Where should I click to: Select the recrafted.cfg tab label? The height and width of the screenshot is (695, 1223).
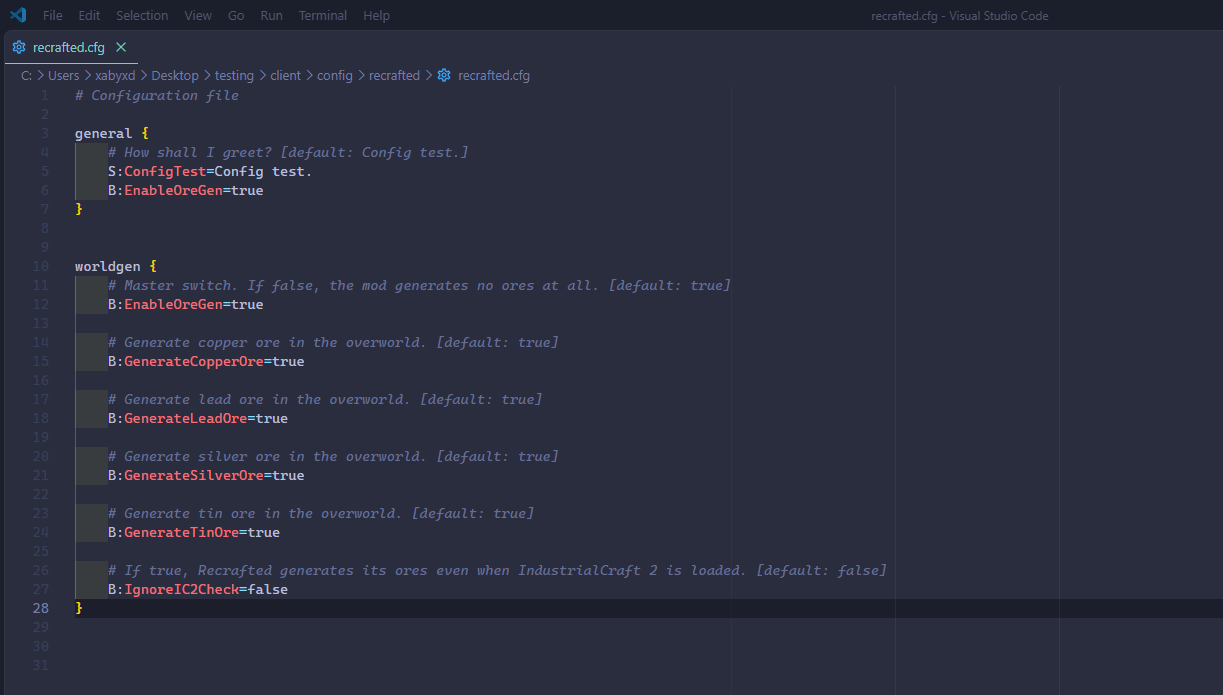pyautogui.click(x=69, y=47)
